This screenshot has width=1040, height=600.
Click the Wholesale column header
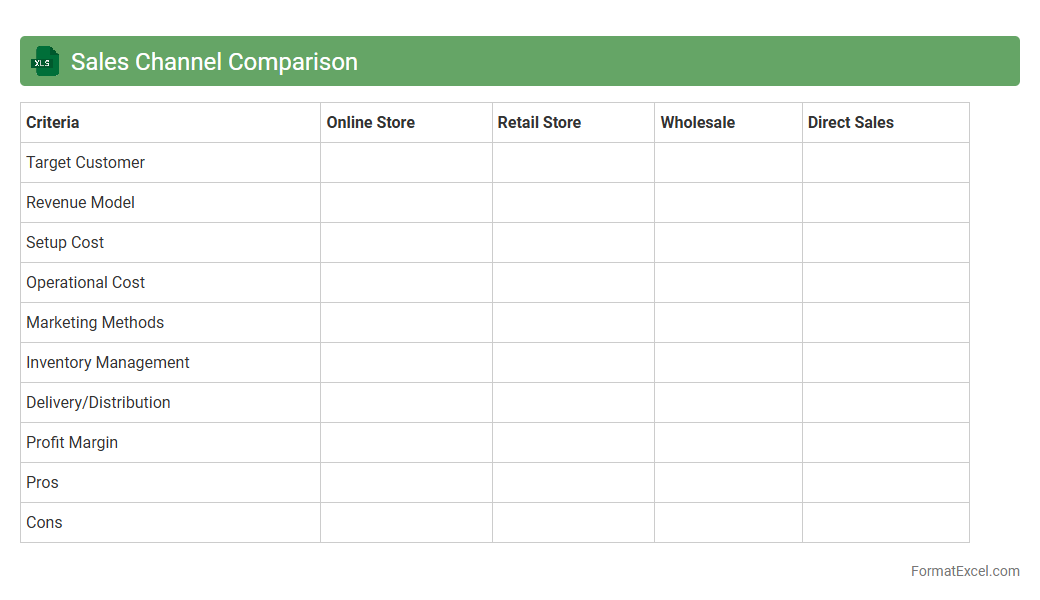(x=697, y=123)
